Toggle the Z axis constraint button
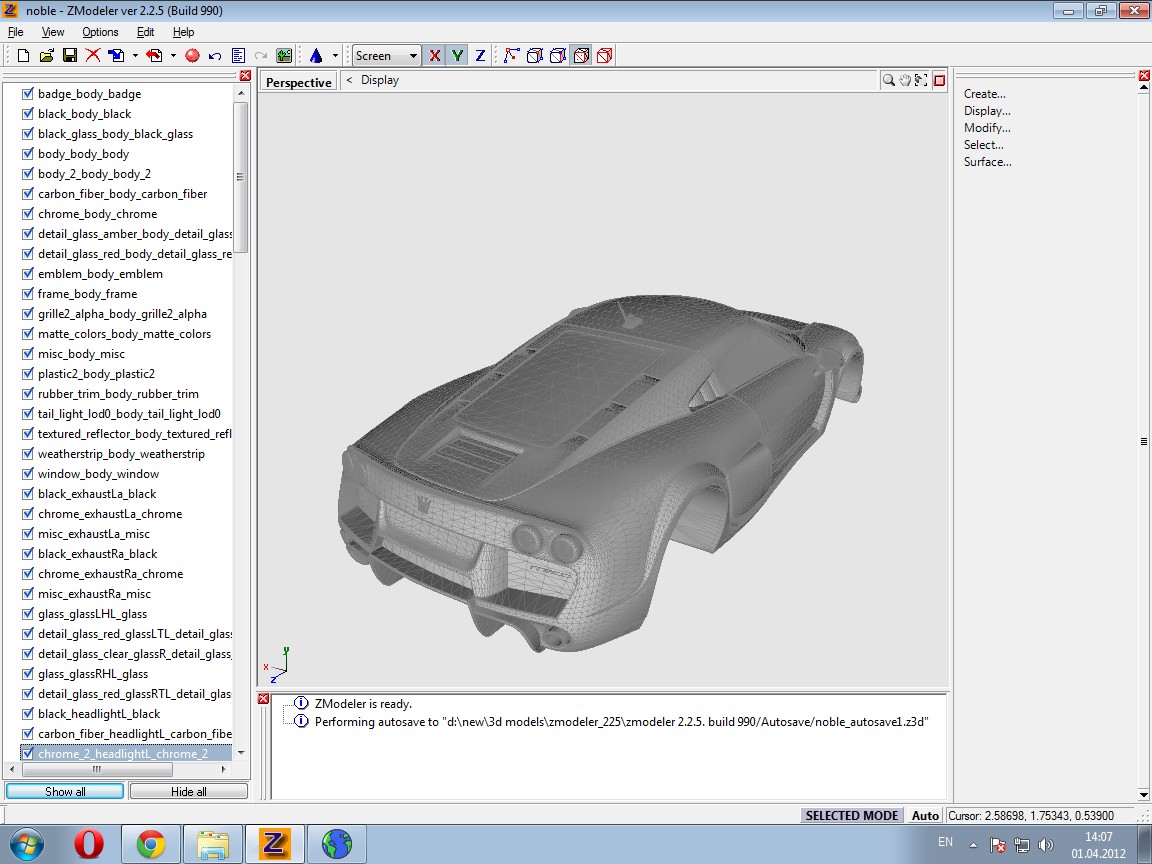This screenshot has width=1152, height=864. click(480, 56)
